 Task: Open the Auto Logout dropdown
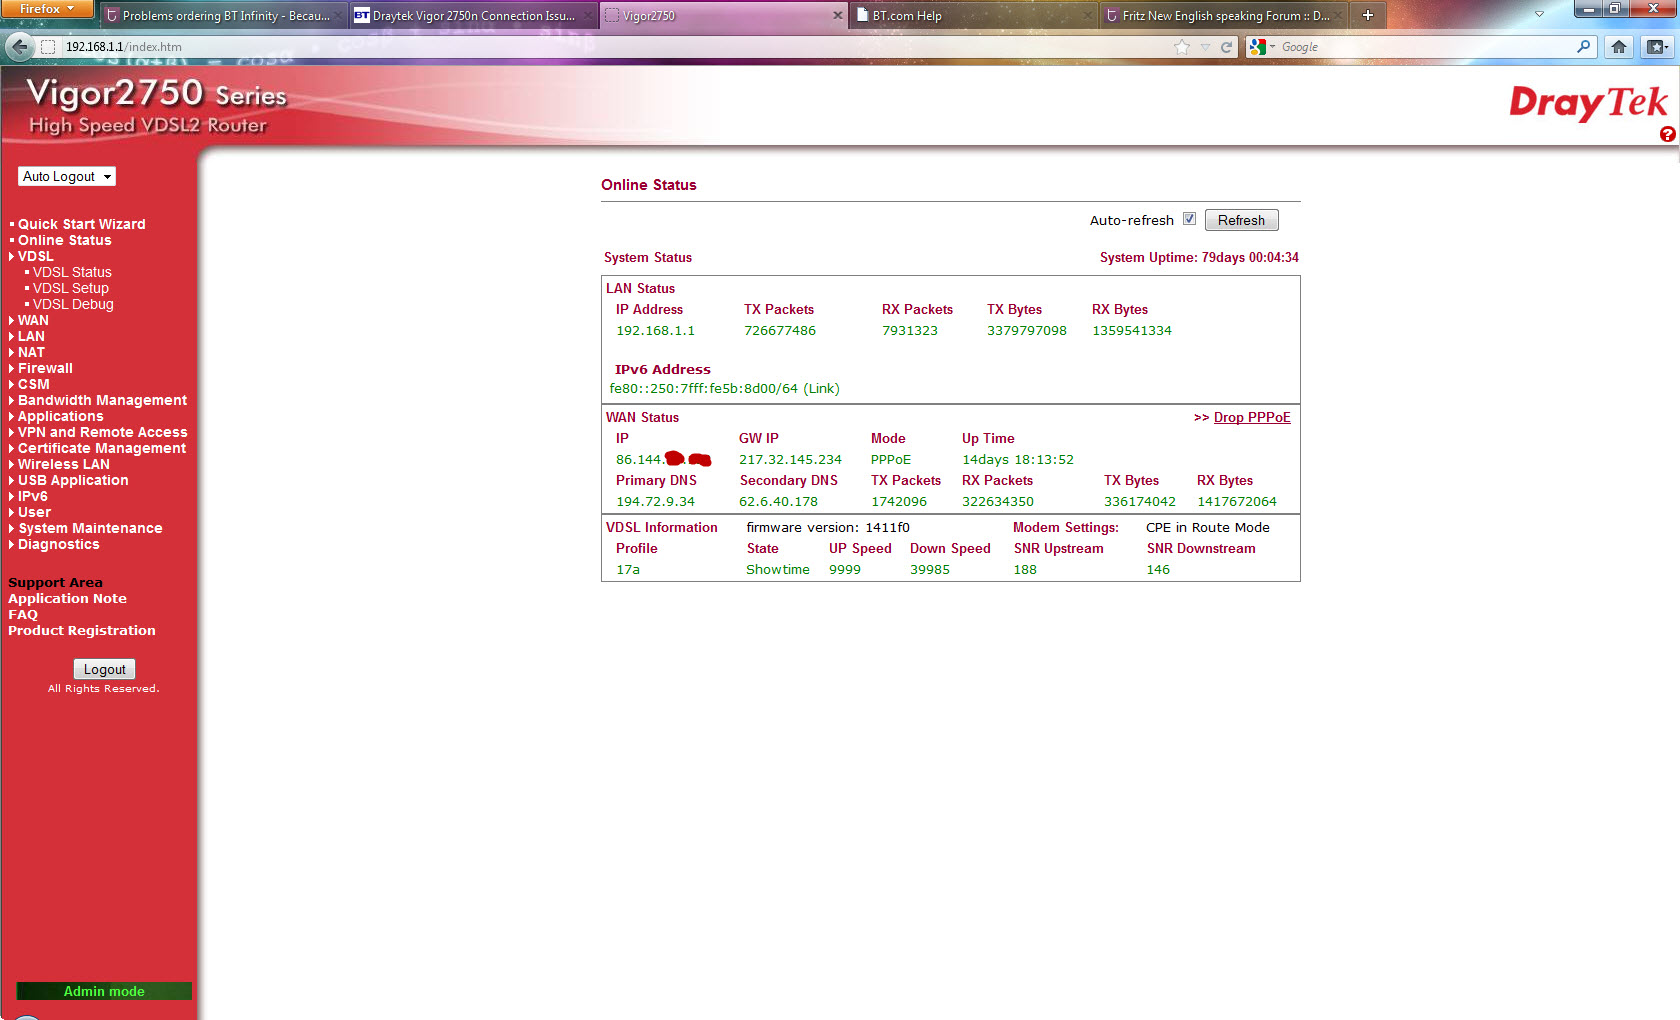(67, 177)
